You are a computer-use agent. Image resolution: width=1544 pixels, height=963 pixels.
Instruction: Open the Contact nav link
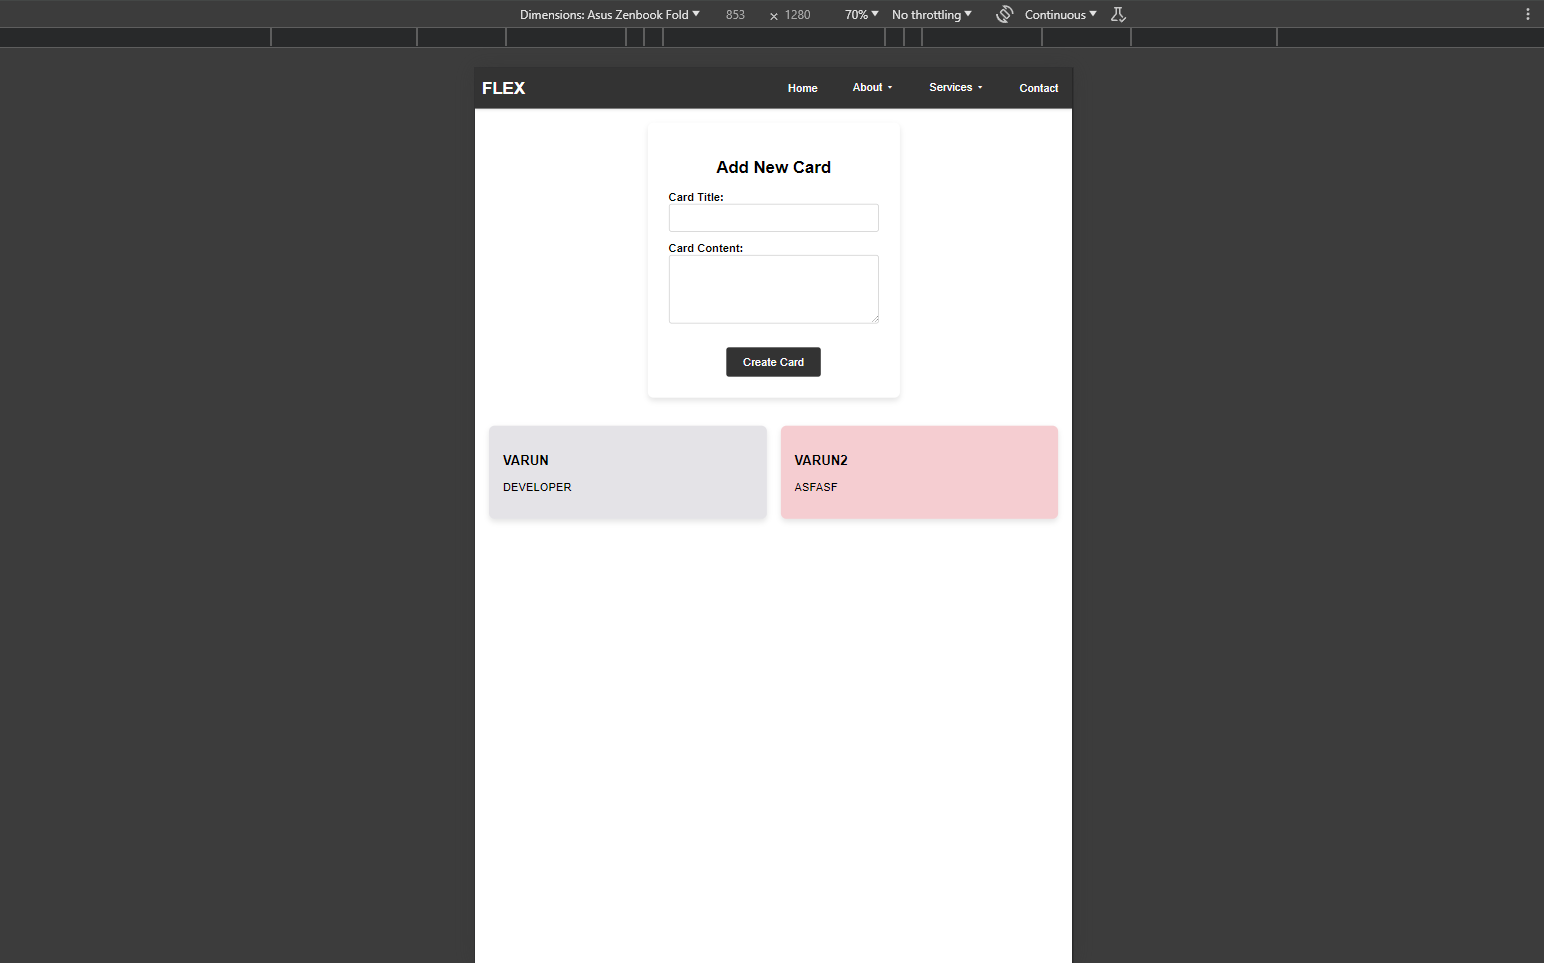pyautogui.click(x=1038, y=88)
